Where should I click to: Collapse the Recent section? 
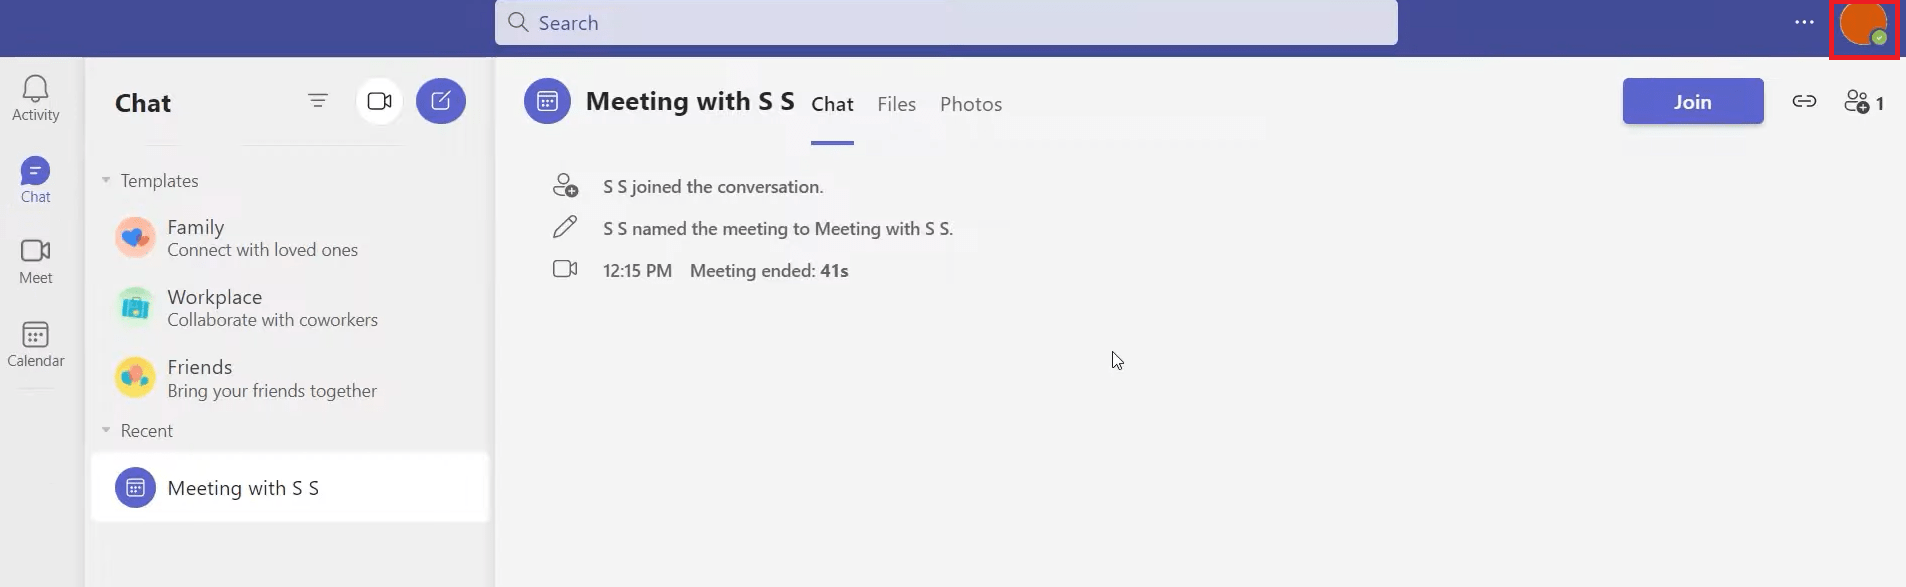(106, 431)
